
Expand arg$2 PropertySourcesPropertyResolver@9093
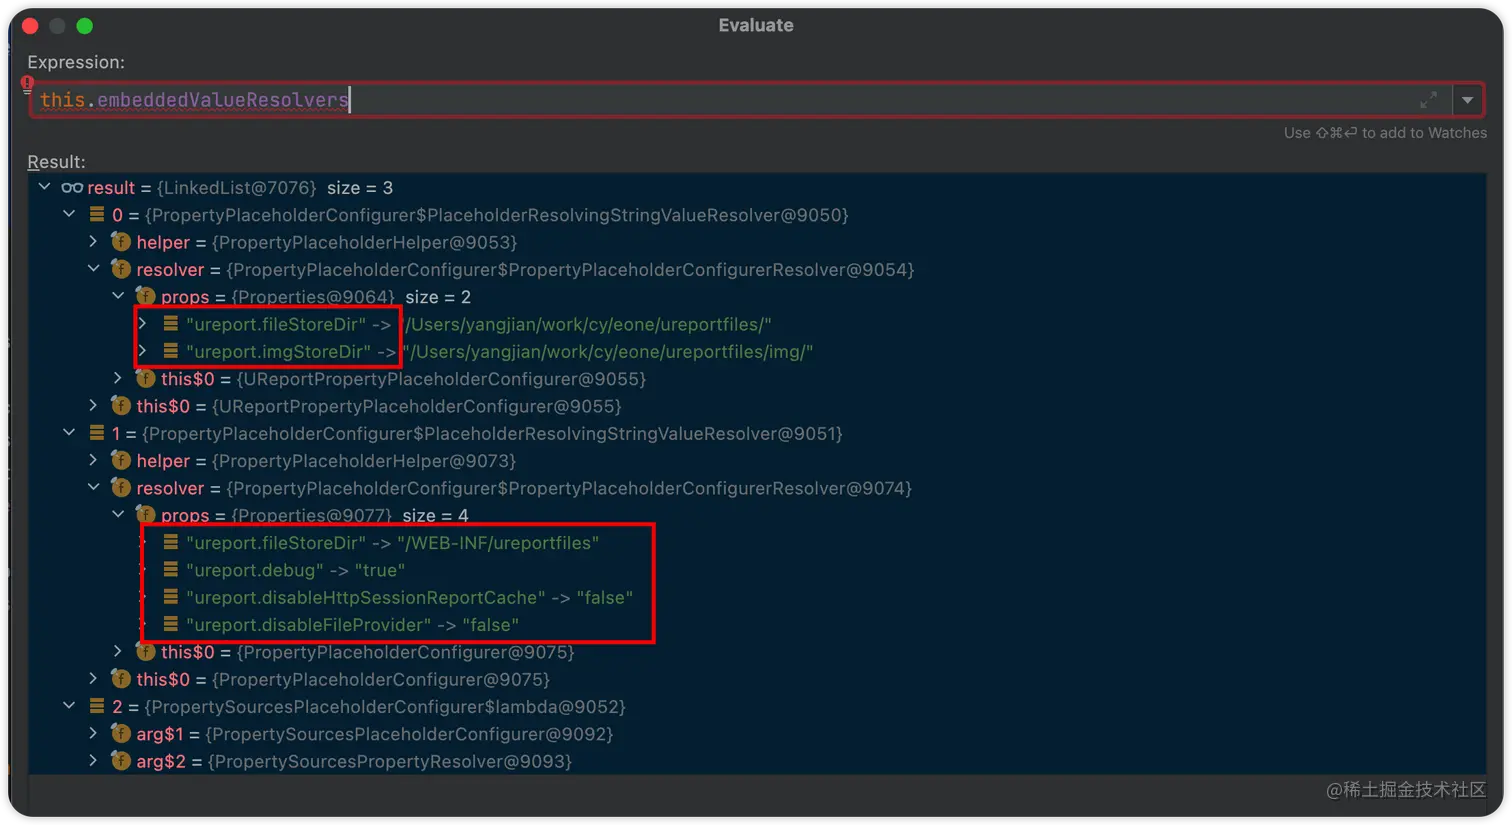point(93,760)
